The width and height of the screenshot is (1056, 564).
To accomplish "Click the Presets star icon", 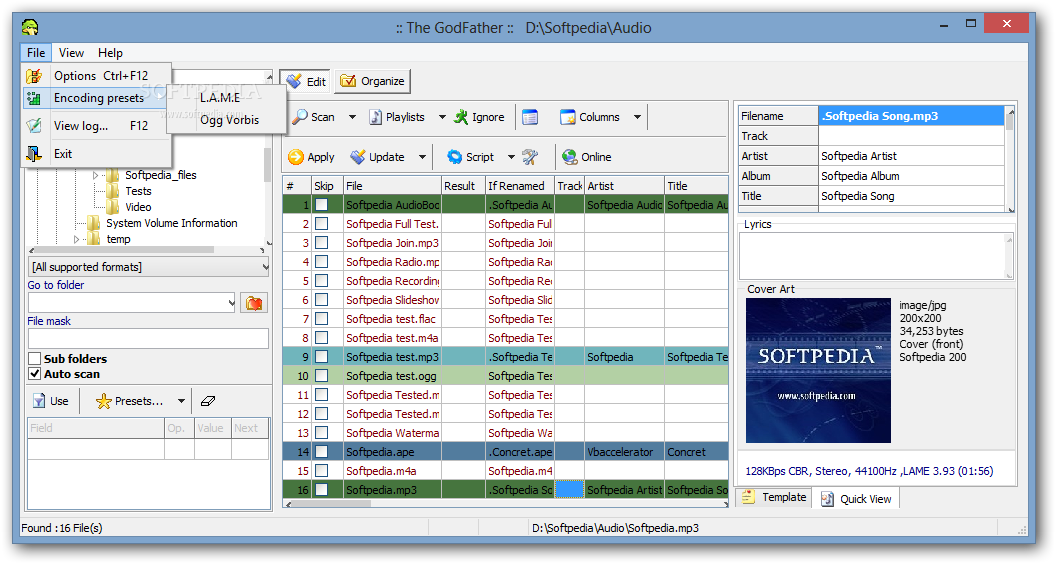I will (104, 402).
